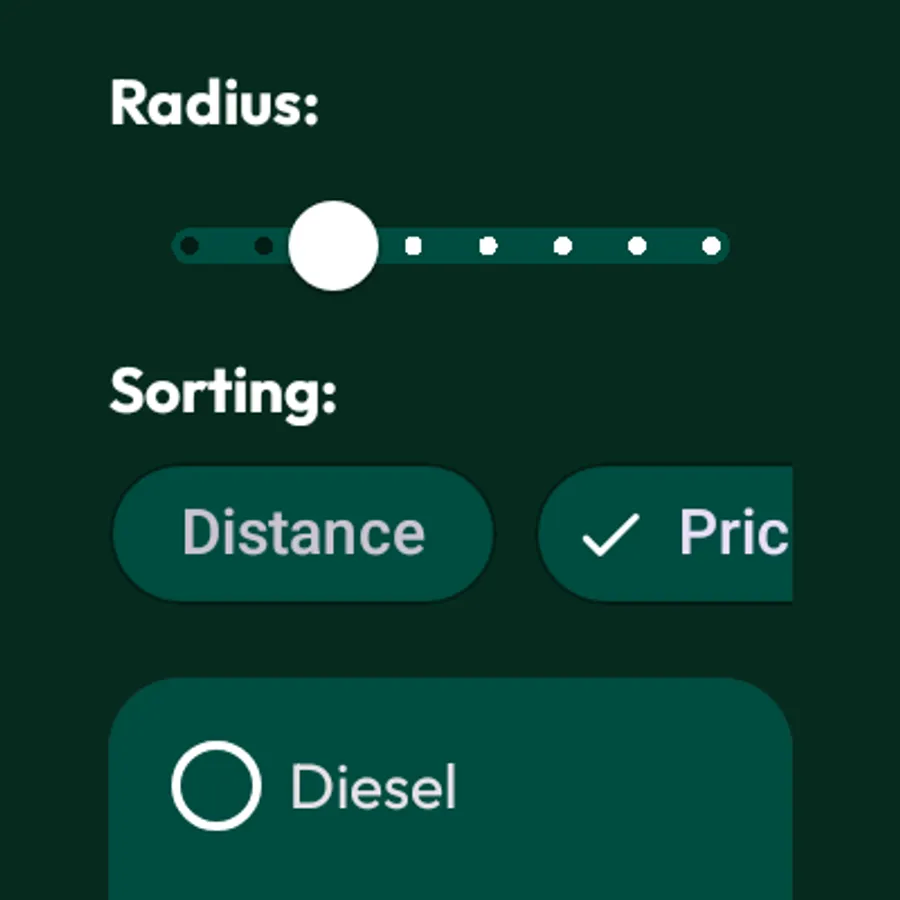The width and height of the screenshot is (900, 900).
Task: Select the seventh stop of the Radius slider
Action: tap(637, 246)
